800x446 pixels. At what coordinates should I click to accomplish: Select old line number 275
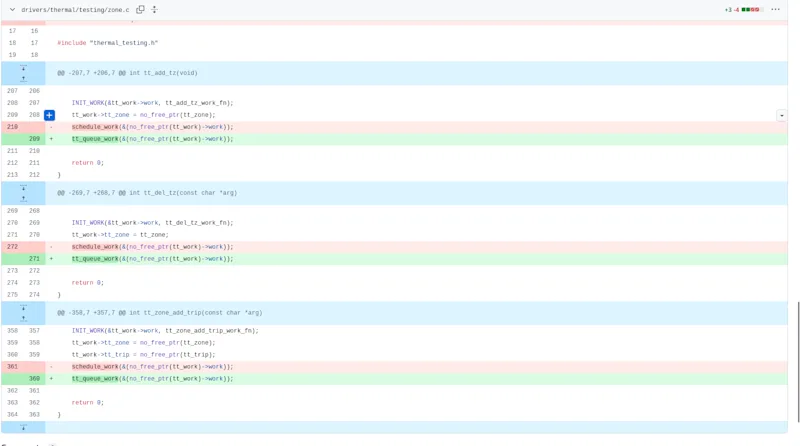(12, 295)
